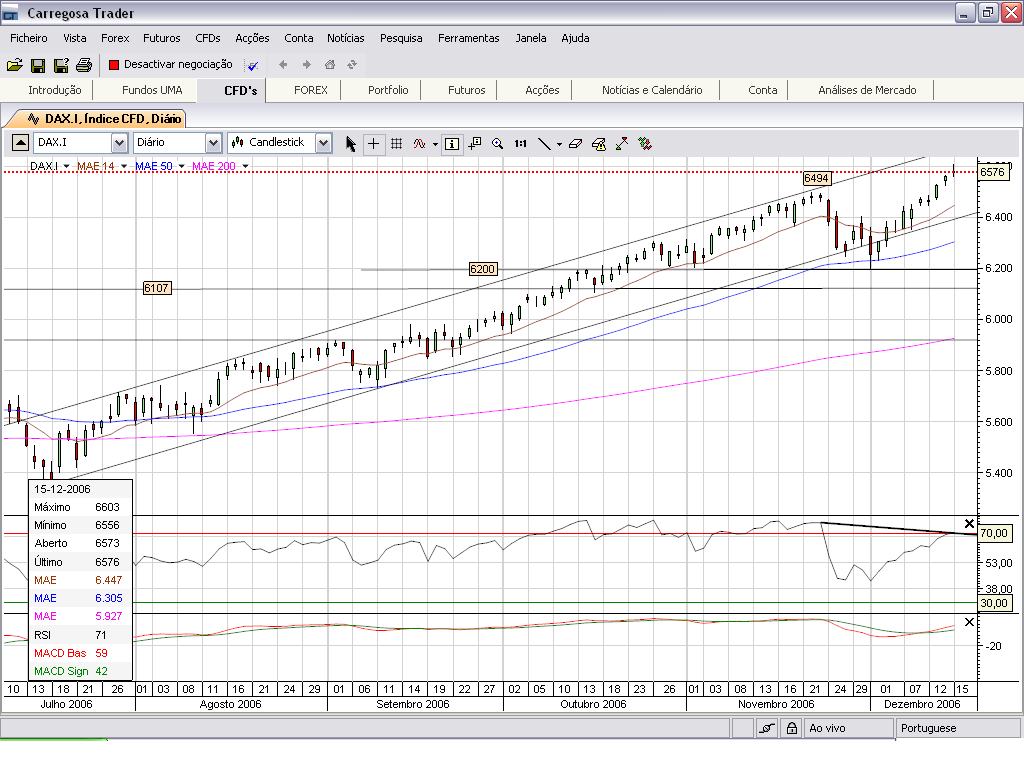The height and width of the screenshot is (768, 1024).
Task: Close the RSI indicator panel
Action: click(x=969, y=524)
